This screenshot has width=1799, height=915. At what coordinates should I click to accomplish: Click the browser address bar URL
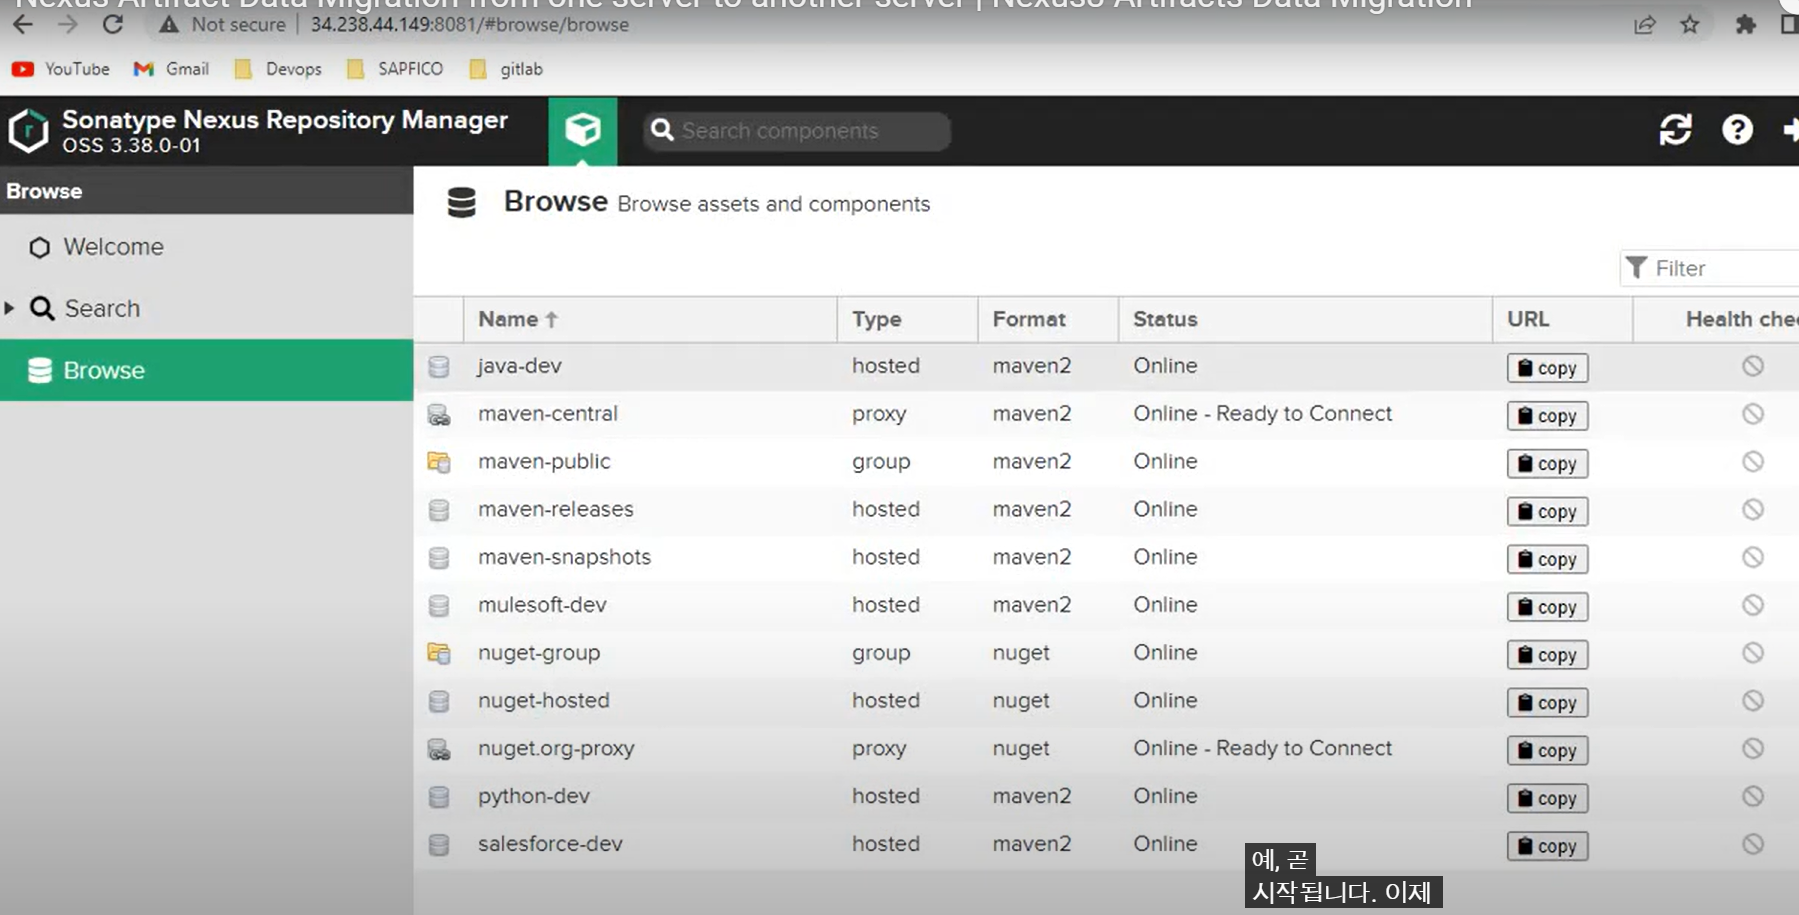pos(469,24)
